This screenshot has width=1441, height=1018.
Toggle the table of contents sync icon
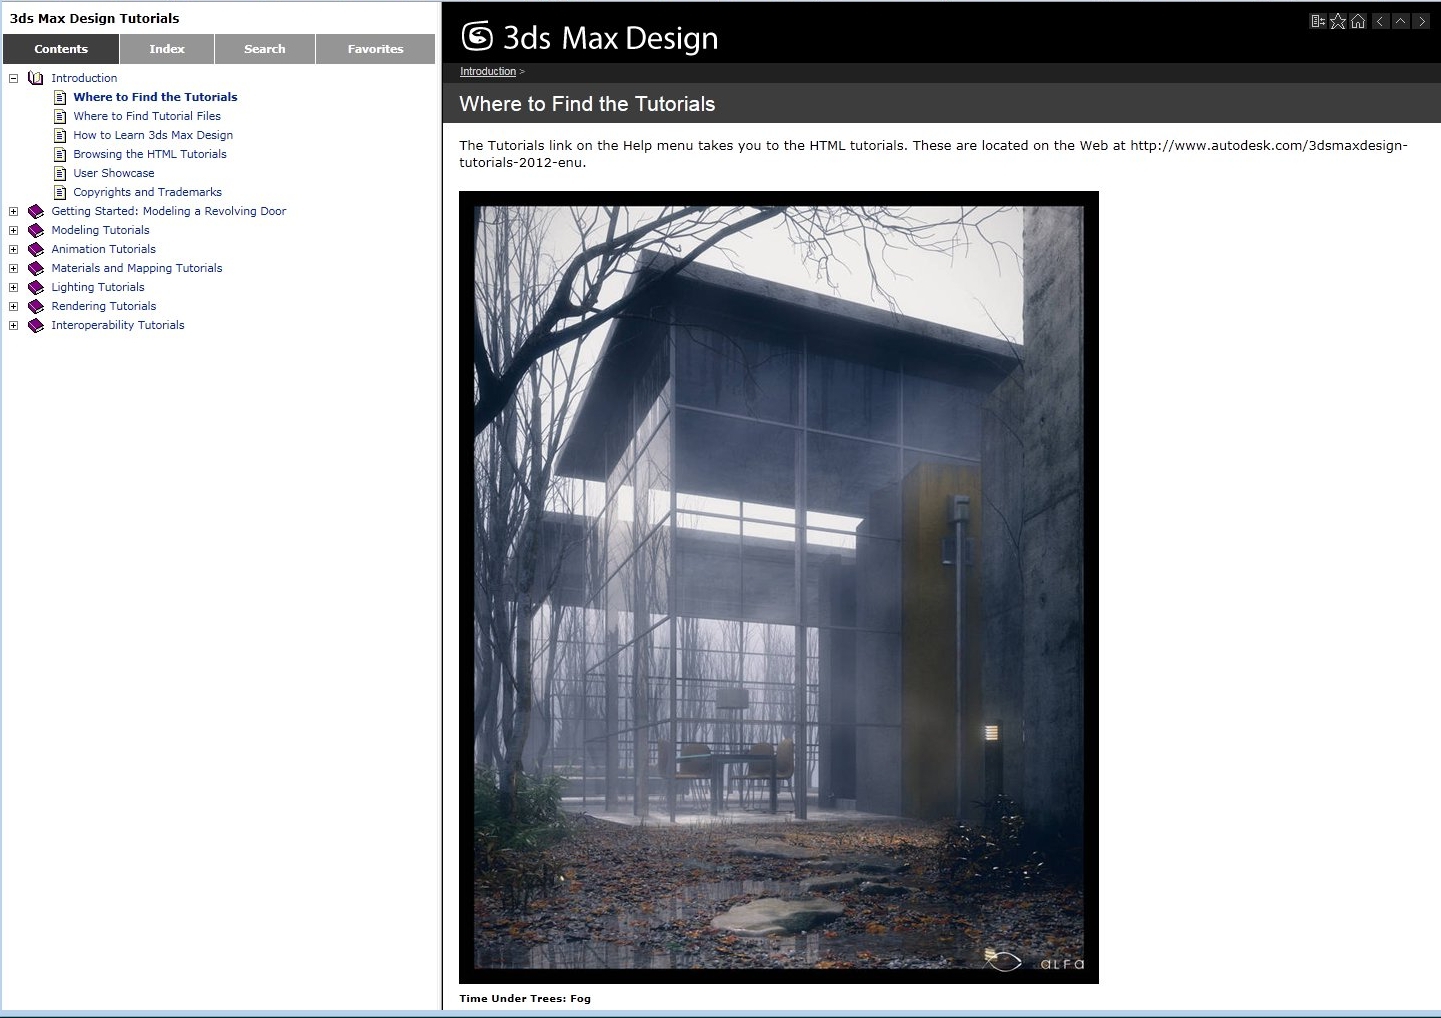tap(1318, 21)
